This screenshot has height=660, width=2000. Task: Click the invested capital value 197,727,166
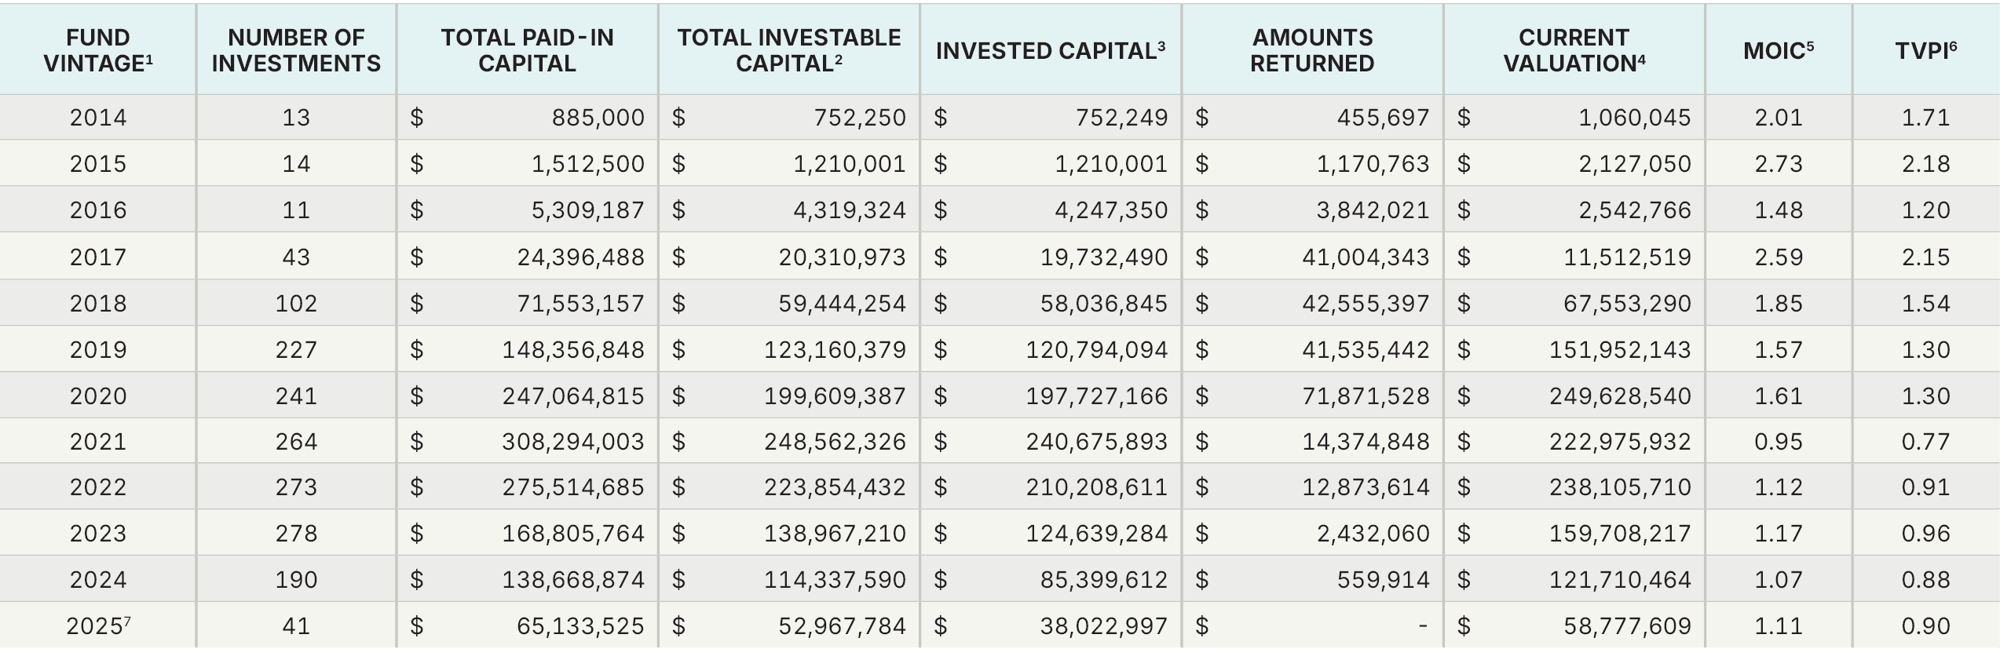tap(1096, 396)
